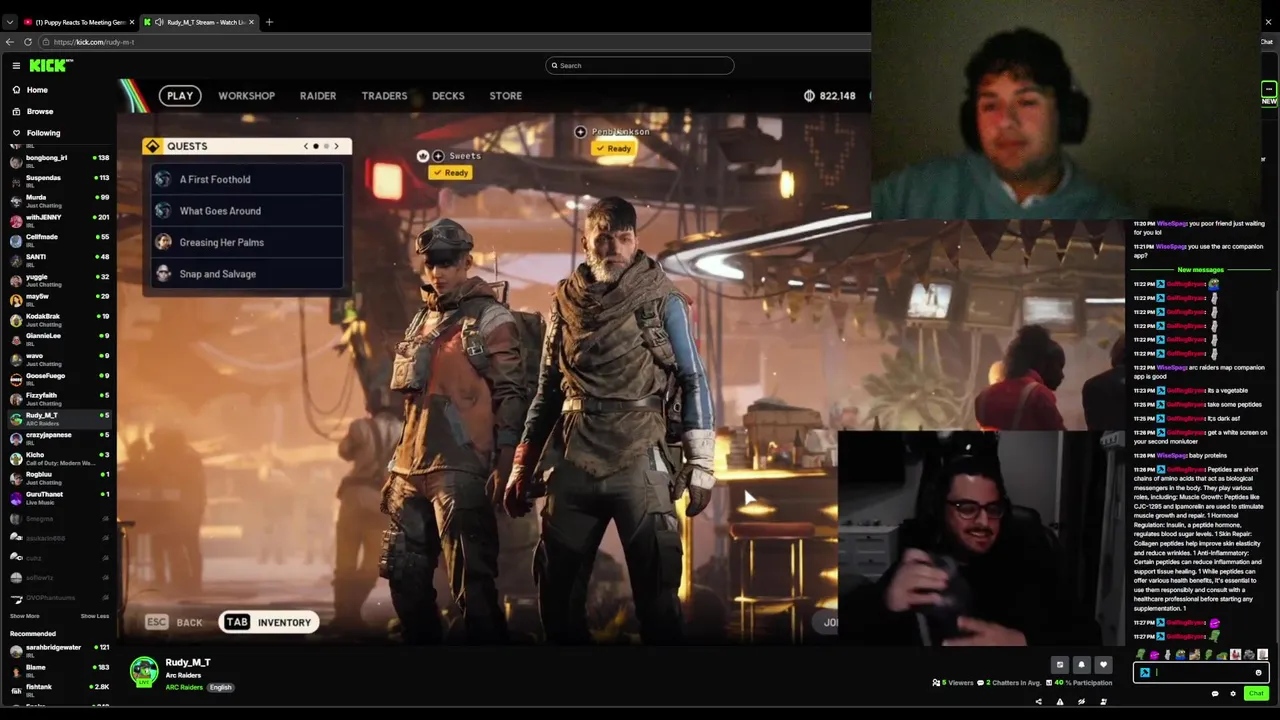Open Murda channel in sidebar
The width and height of the screenshot is (1280, 720).
coord(59,200)
